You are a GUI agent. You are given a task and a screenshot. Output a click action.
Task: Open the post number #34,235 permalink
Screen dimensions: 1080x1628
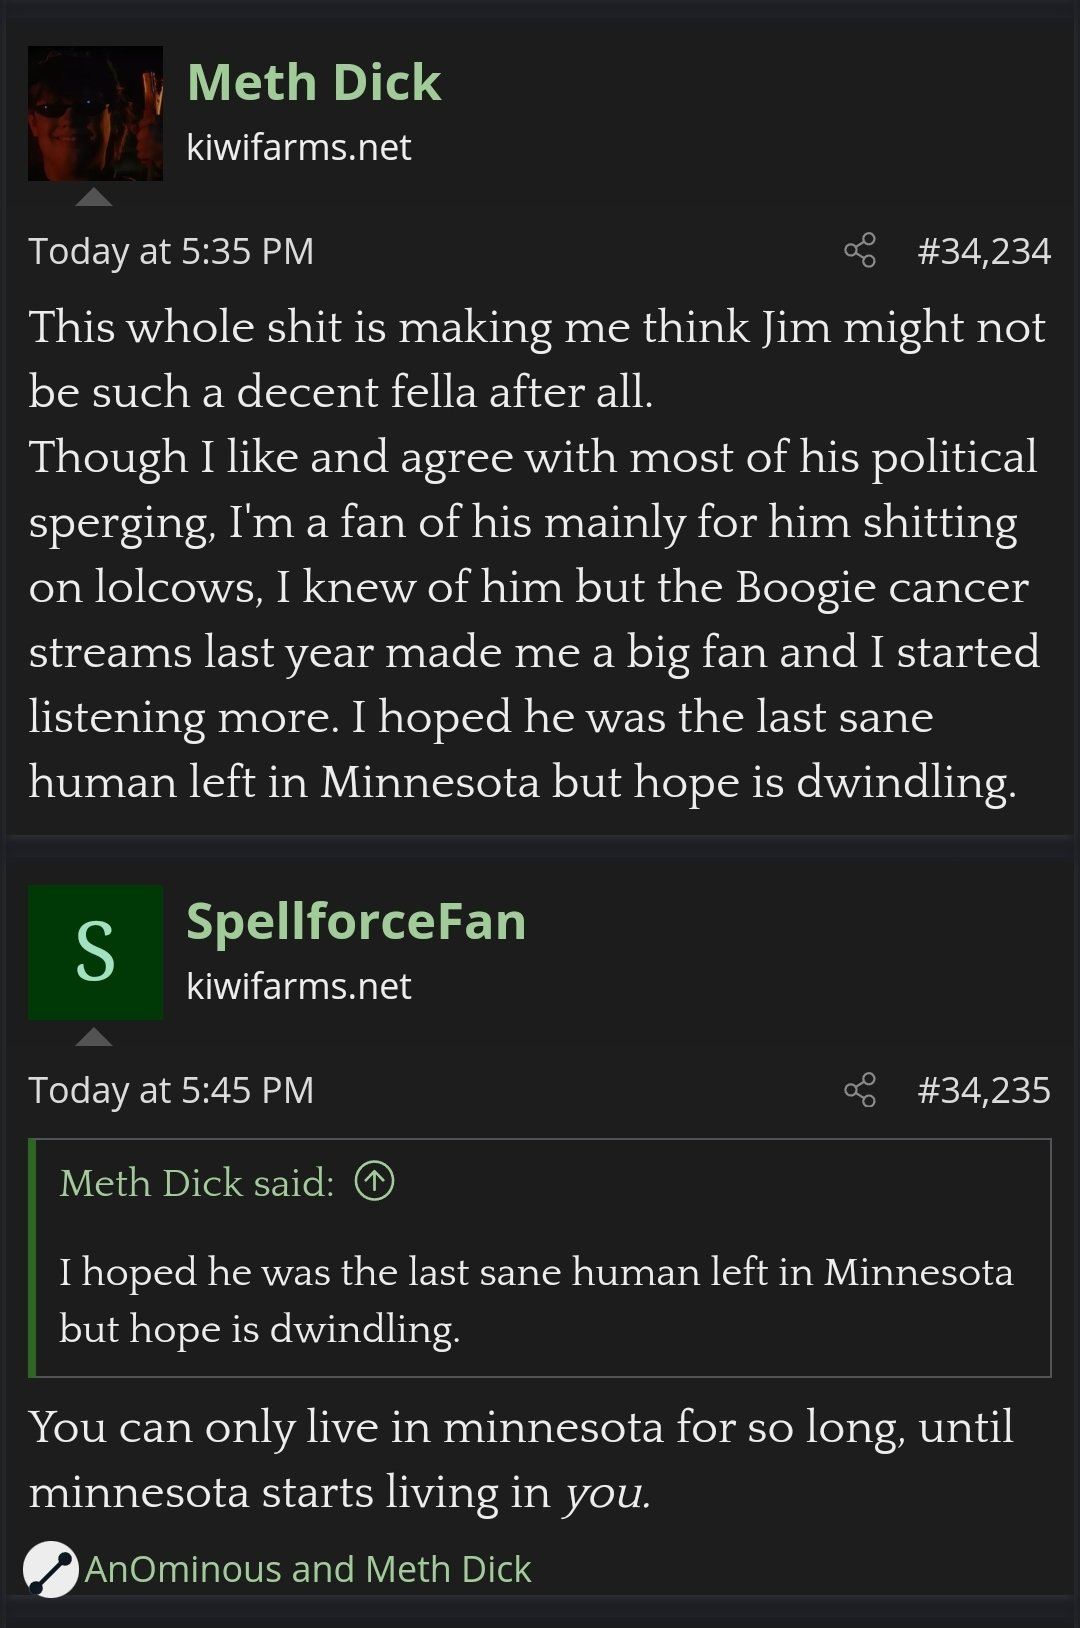pos(984,1090)
